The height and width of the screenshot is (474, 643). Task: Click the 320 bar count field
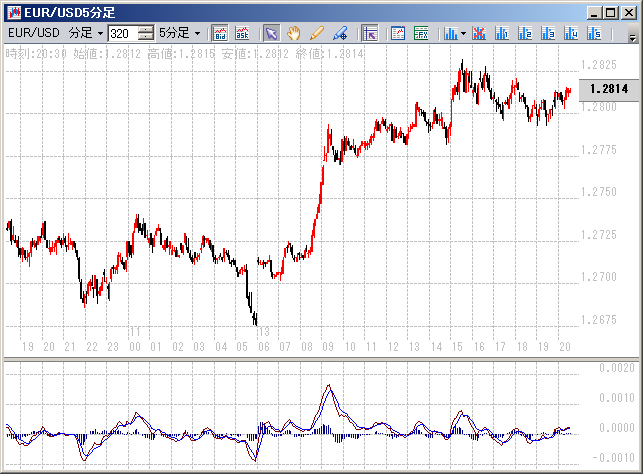click(123, 33)
